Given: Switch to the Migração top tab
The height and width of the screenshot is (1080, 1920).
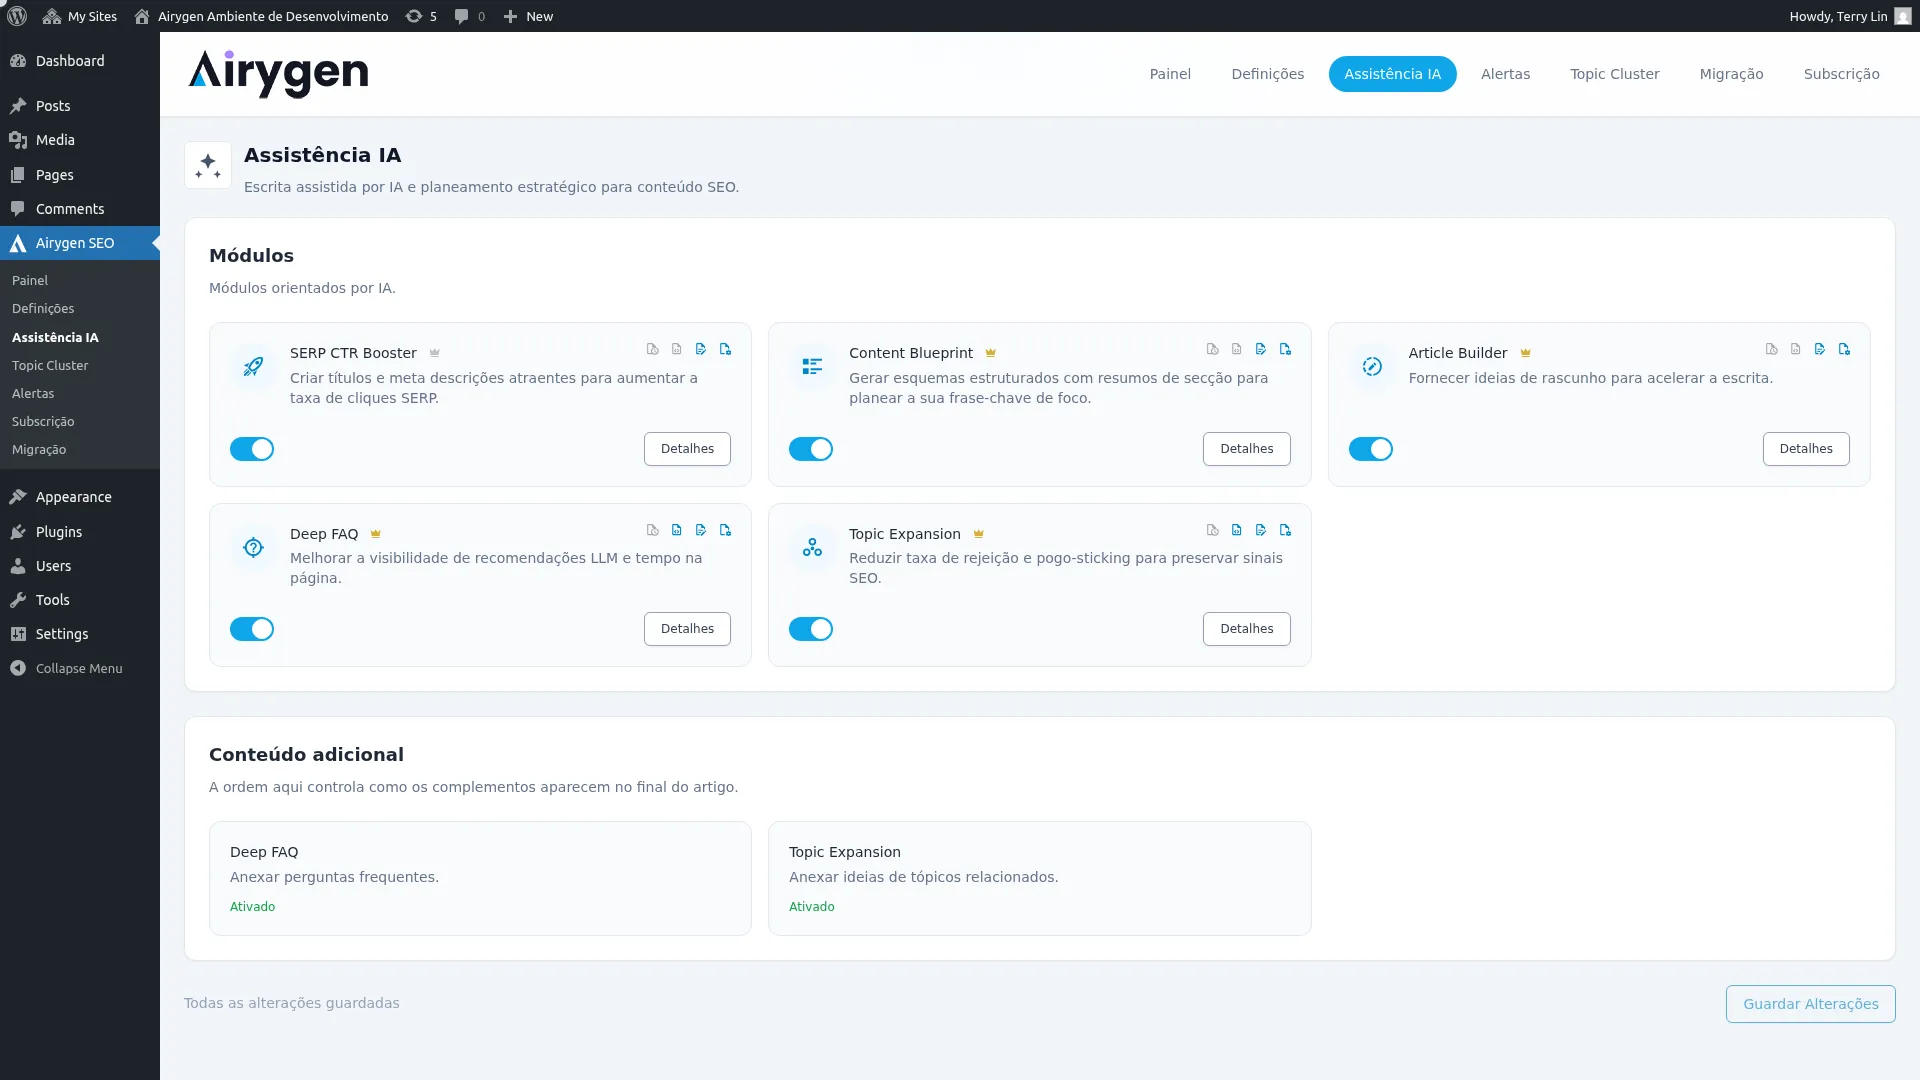Looking at the screenshot, I should coord(1732,74).
